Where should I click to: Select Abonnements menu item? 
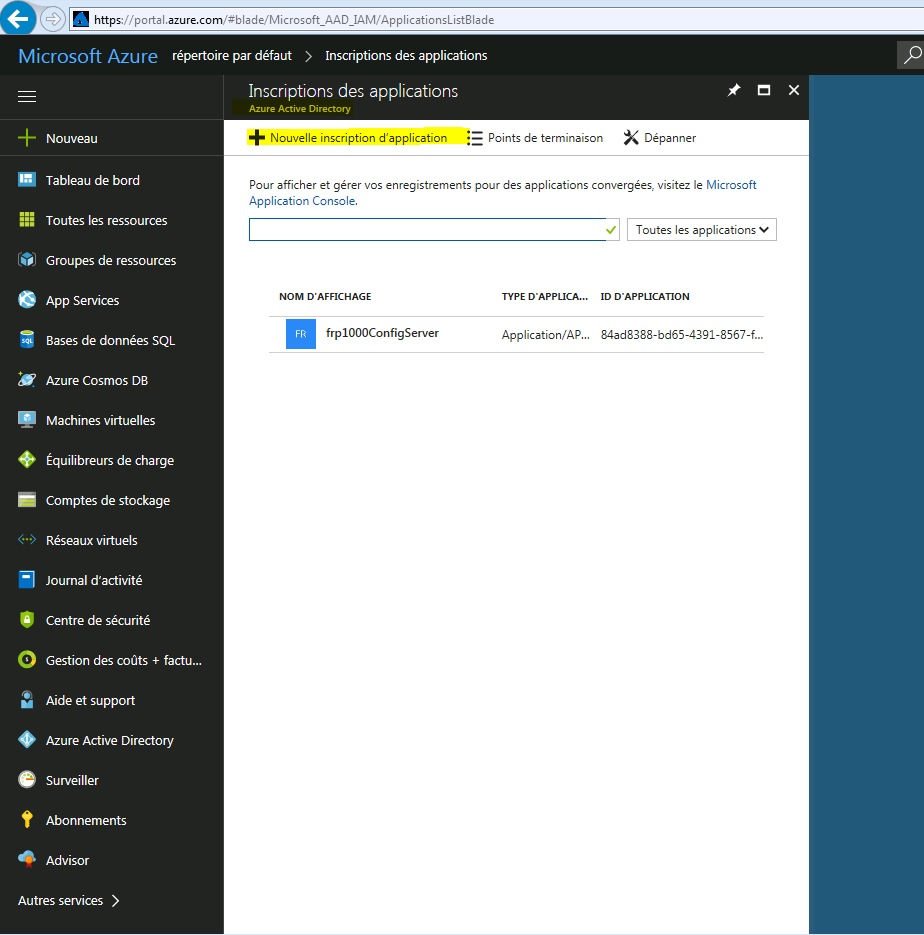click(86, 820)
